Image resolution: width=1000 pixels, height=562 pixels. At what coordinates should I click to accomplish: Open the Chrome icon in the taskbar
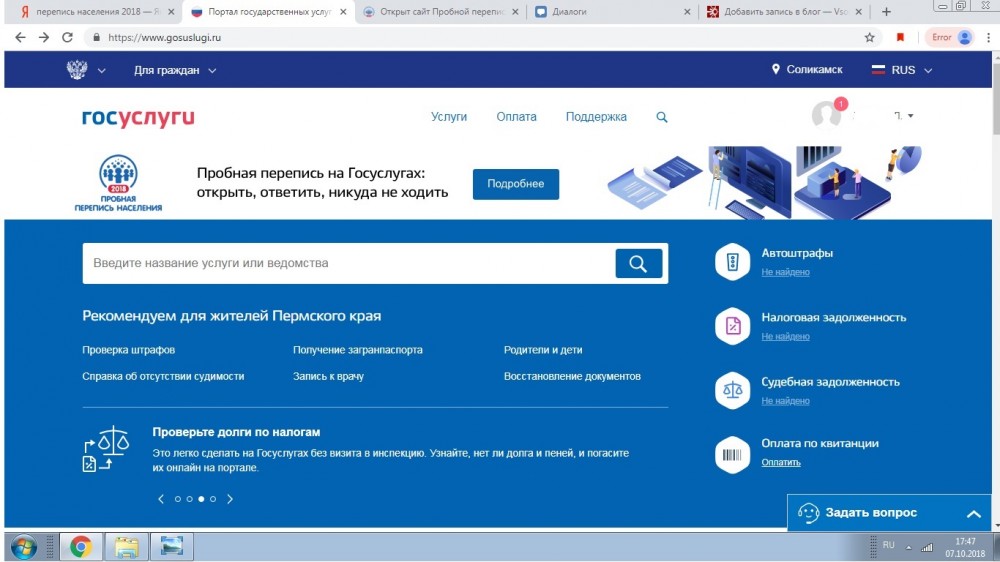(x=81, y=547)
